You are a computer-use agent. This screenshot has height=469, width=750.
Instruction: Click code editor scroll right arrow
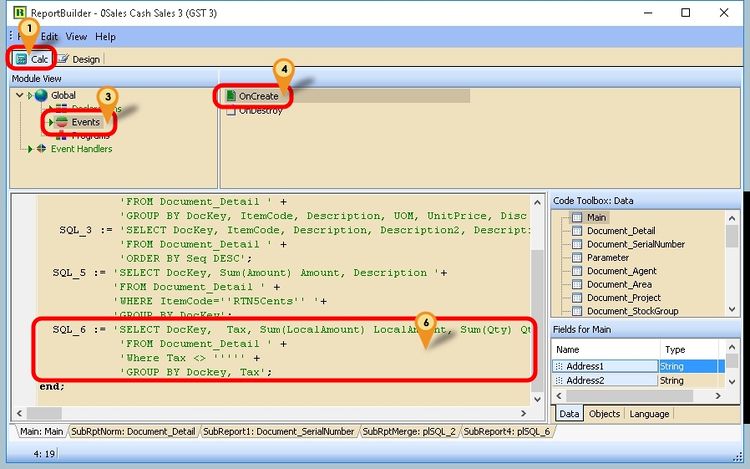pyautogui.click(x=523, y=413)
